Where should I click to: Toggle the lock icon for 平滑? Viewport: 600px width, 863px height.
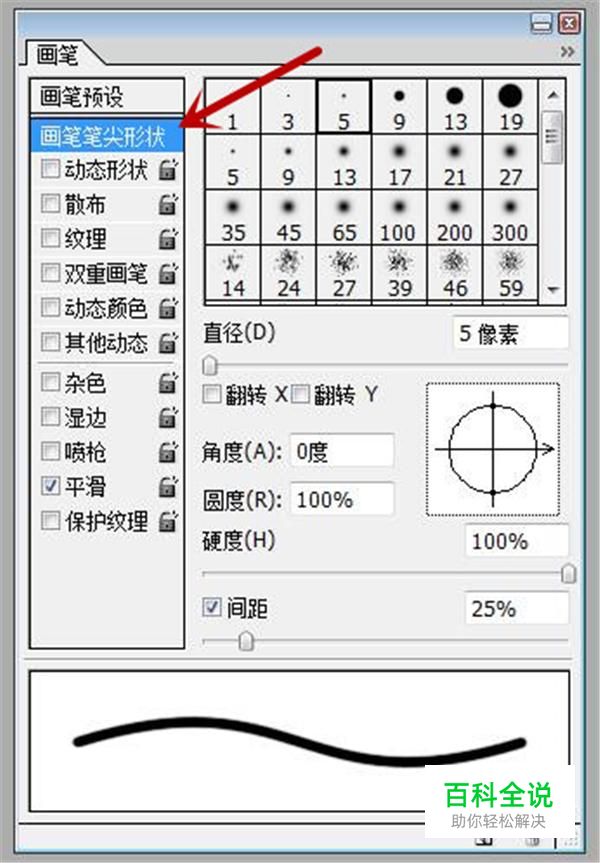168,487
